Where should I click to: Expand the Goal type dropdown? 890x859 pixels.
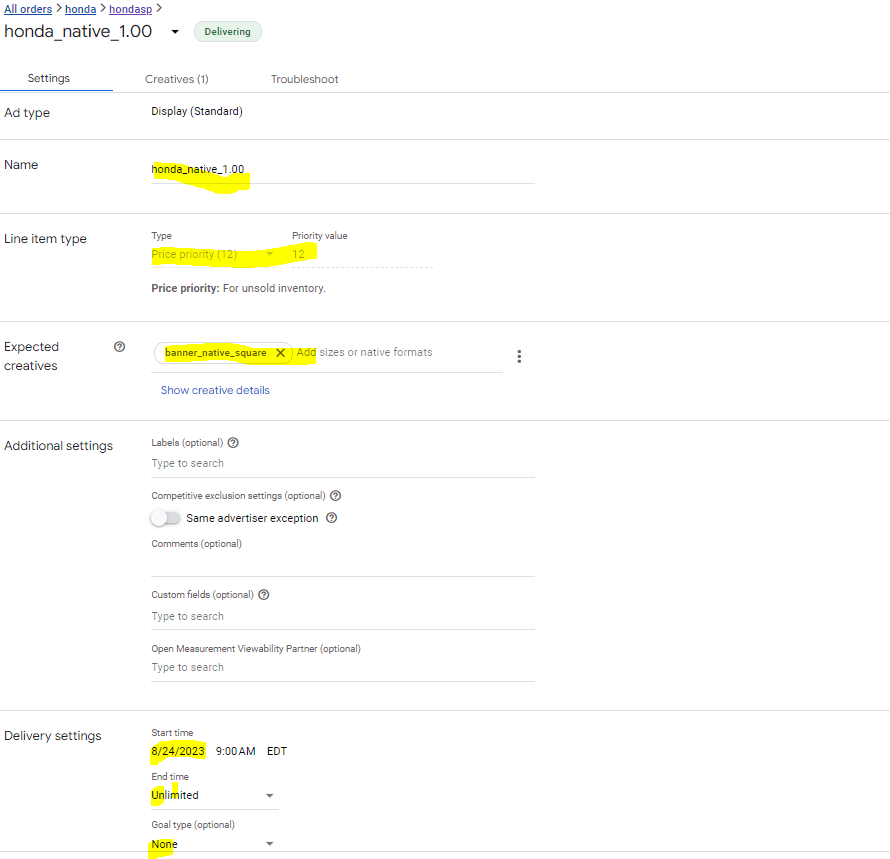coord(269,844)
